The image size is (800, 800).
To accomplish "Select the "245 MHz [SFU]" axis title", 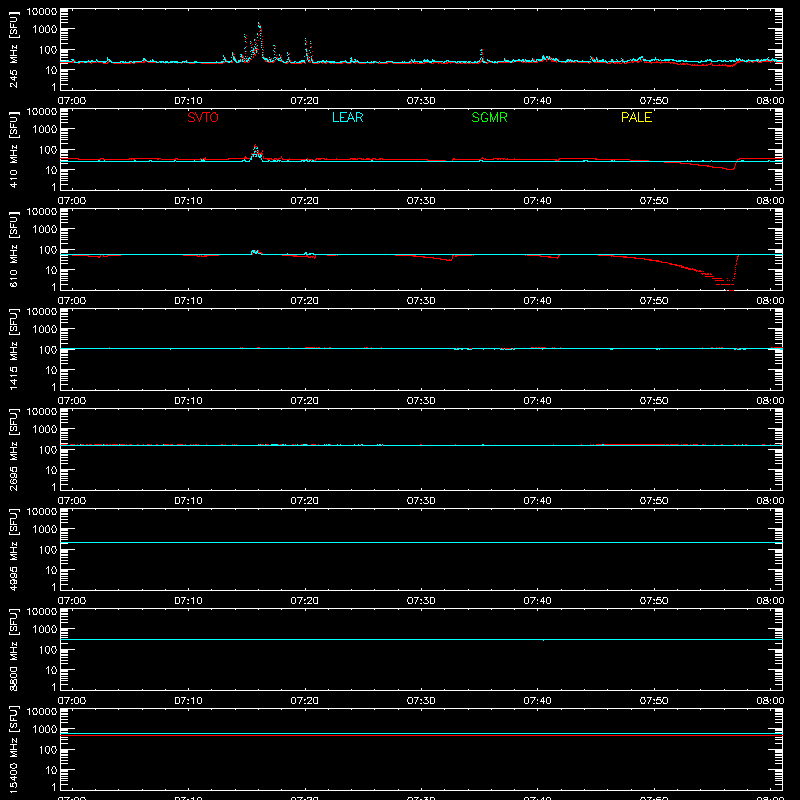I will pos(13,49).
